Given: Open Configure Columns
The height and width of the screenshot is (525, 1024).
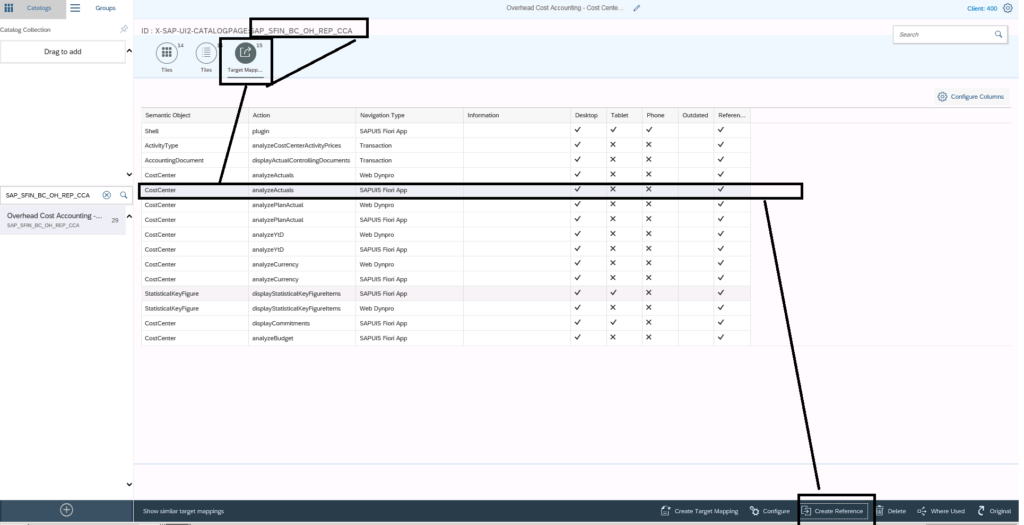Looking at the screenshot, I should (970, 97).
